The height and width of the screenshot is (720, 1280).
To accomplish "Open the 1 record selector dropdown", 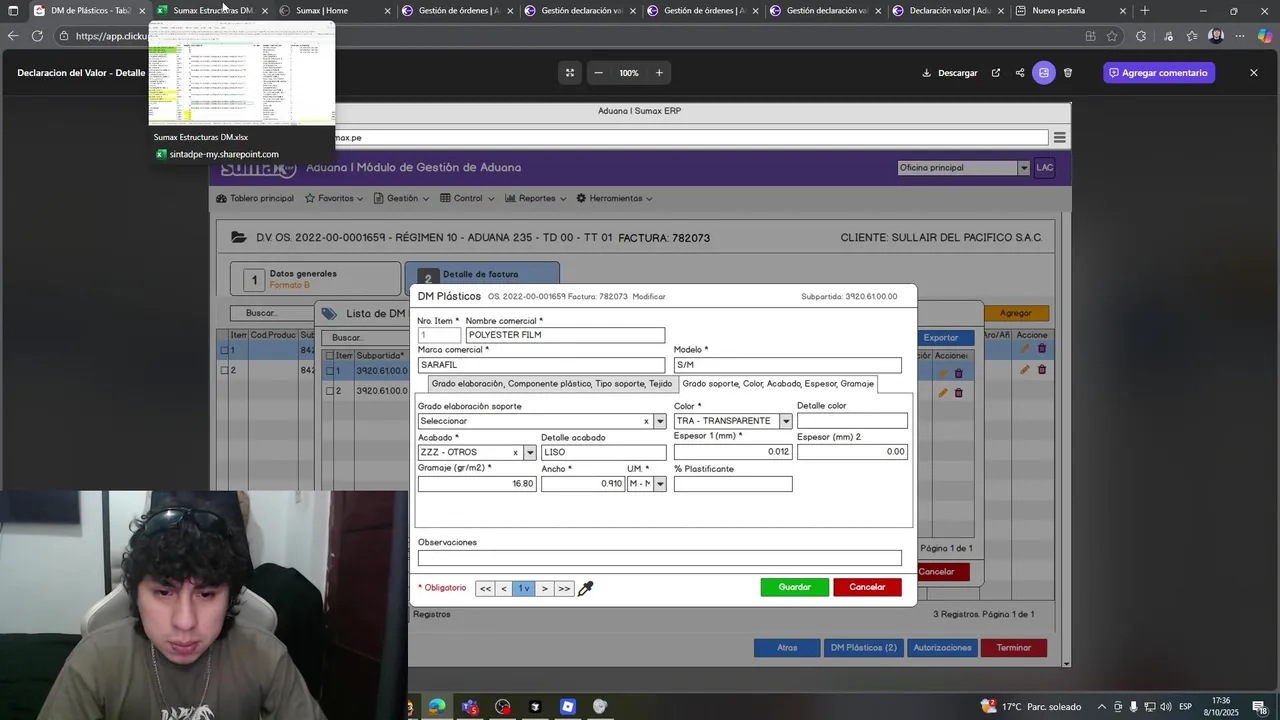I will (x=524, y=588).
